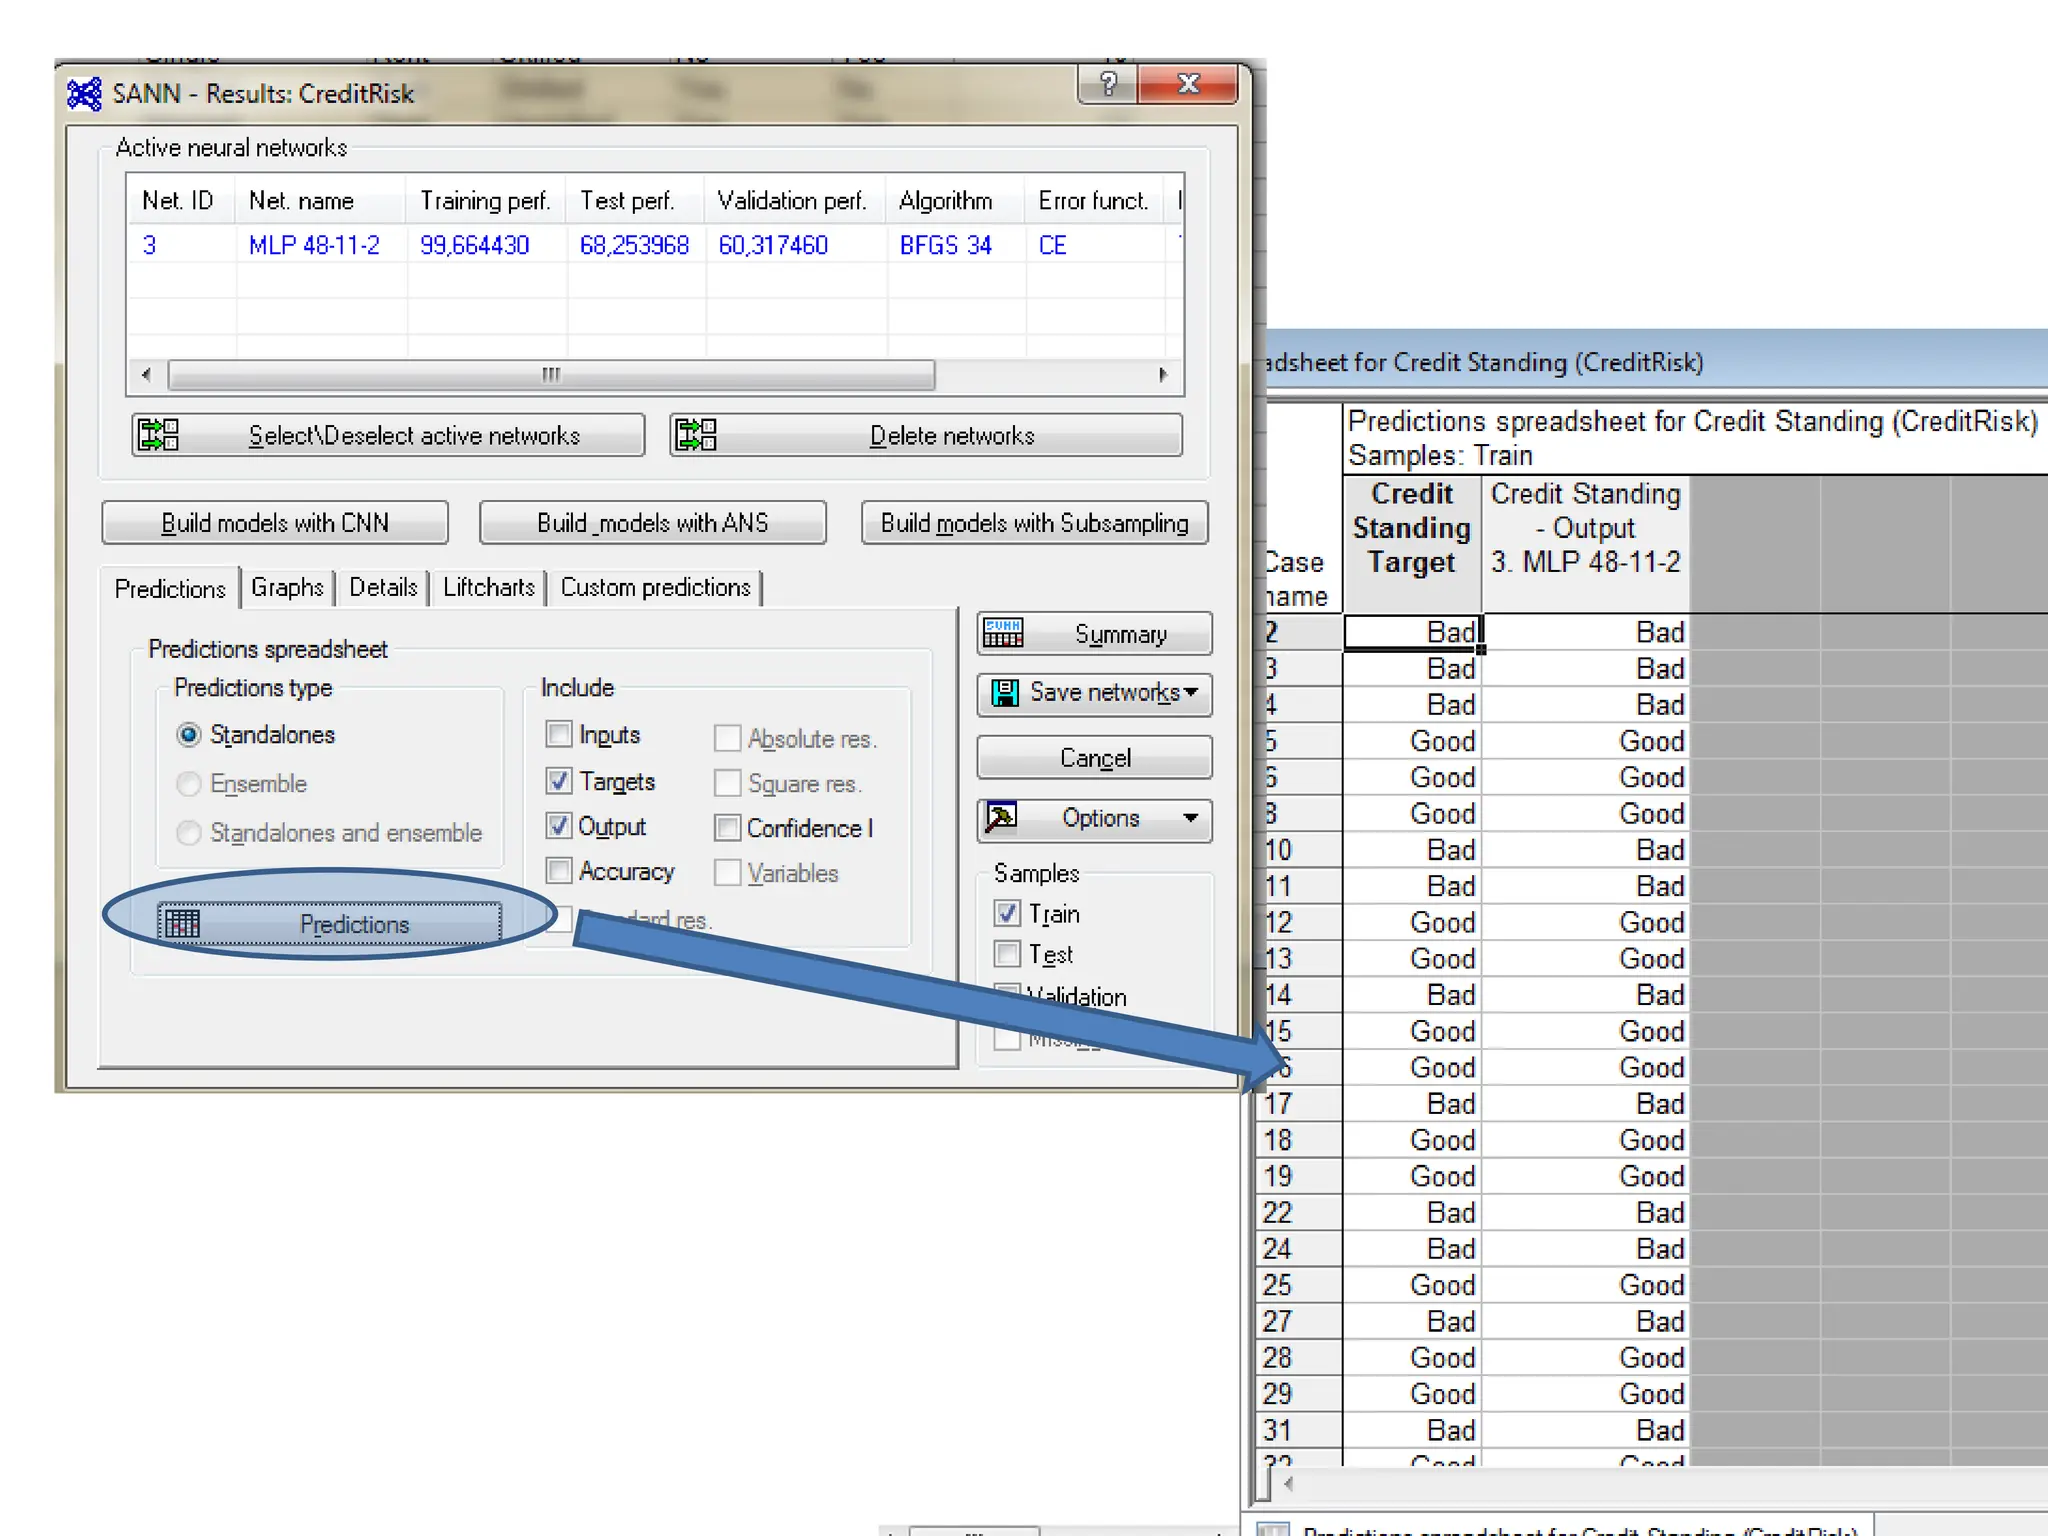This screenshot has height=1536, width=2048.
Task: Click the SANN dialog help question mark
Action: (x=1108, y=84)
